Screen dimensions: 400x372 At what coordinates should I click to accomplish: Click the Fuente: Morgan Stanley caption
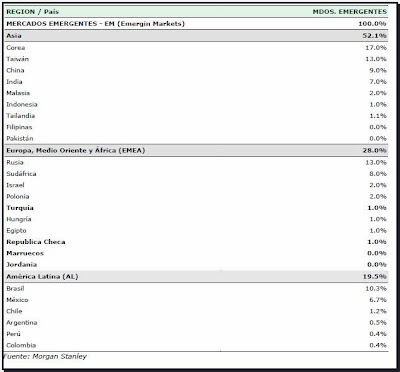pyautogui.click(x=45, y=356)
